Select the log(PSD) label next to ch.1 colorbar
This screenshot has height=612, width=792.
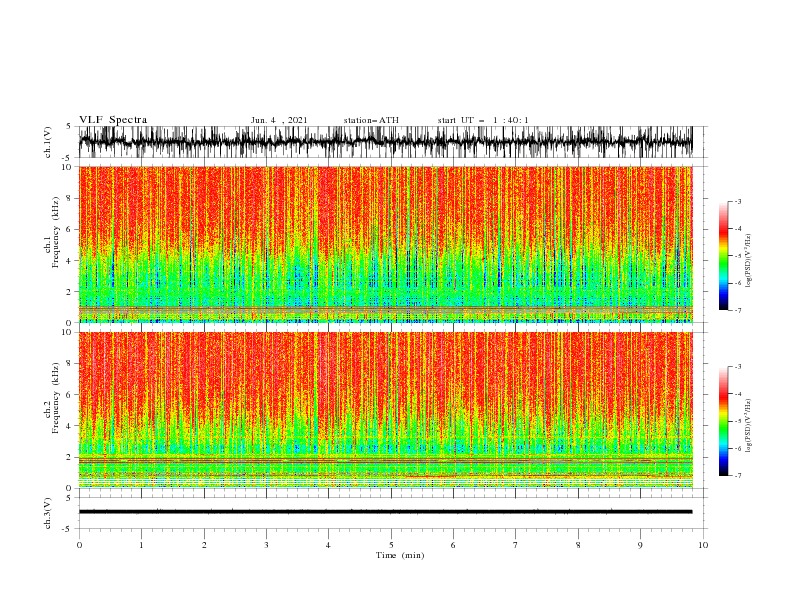tap(749, 261)
